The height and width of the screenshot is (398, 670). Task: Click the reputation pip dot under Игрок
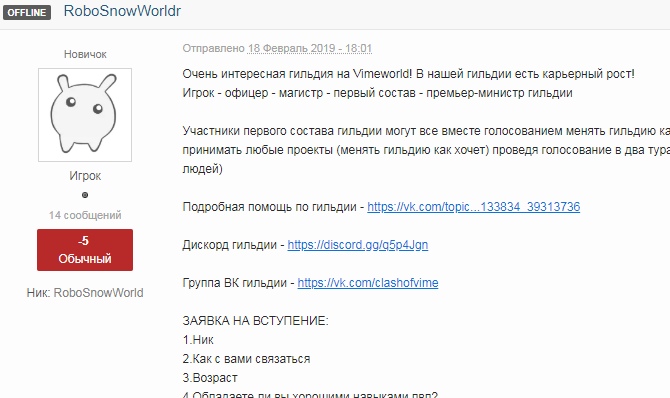click(85, 195)
